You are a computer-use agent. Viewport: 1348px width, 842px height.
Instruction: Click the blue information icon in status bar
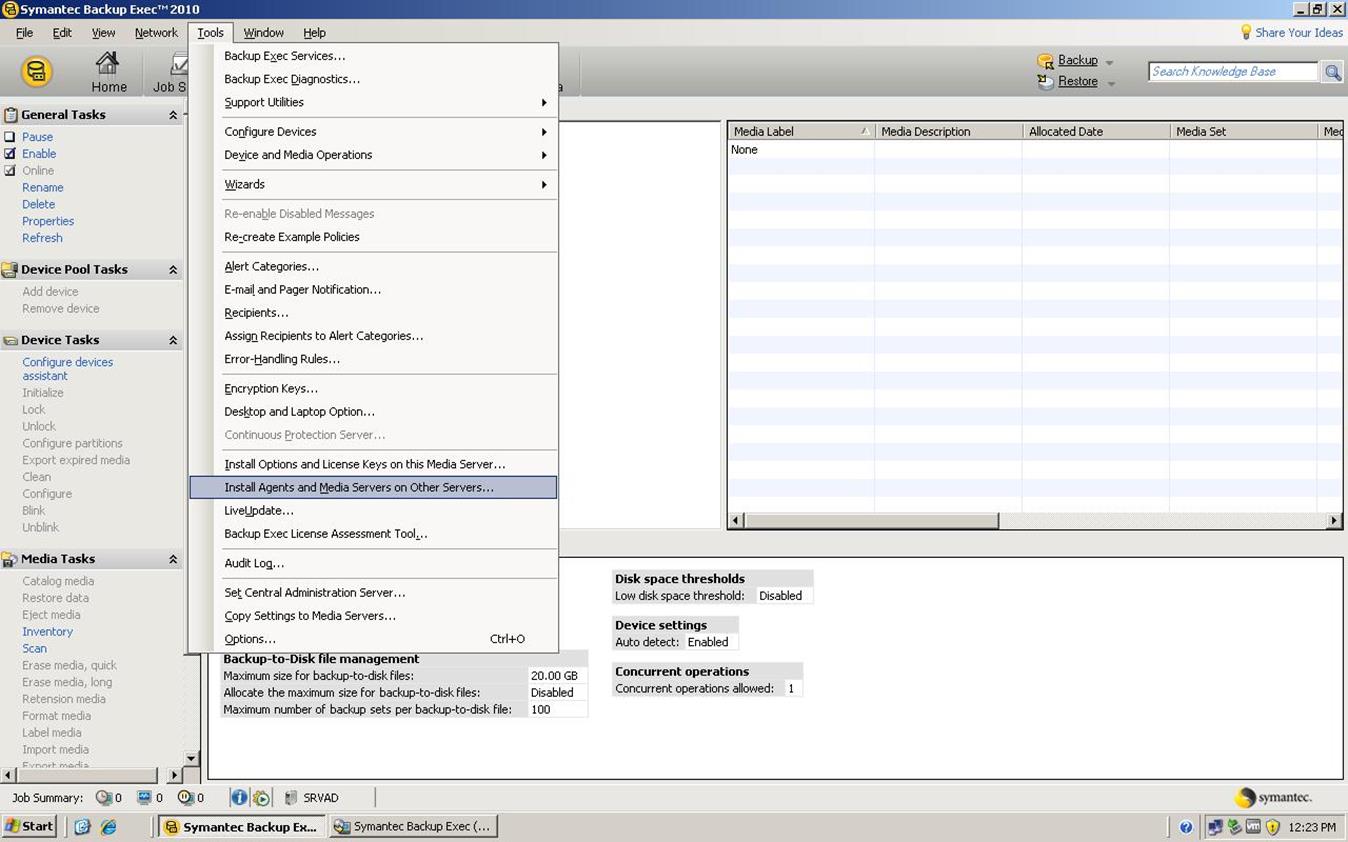click(239, 798)
